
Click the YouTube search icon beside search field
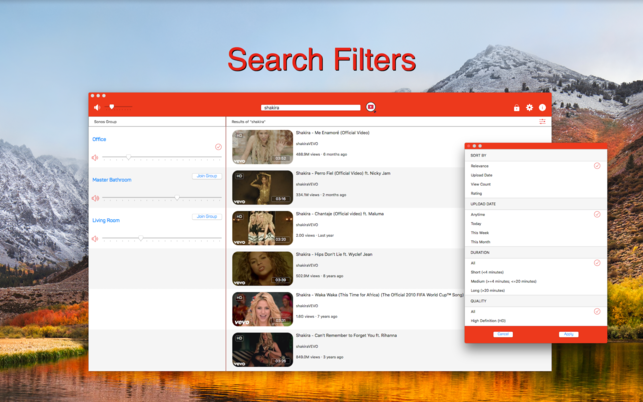tap(371, 107)
